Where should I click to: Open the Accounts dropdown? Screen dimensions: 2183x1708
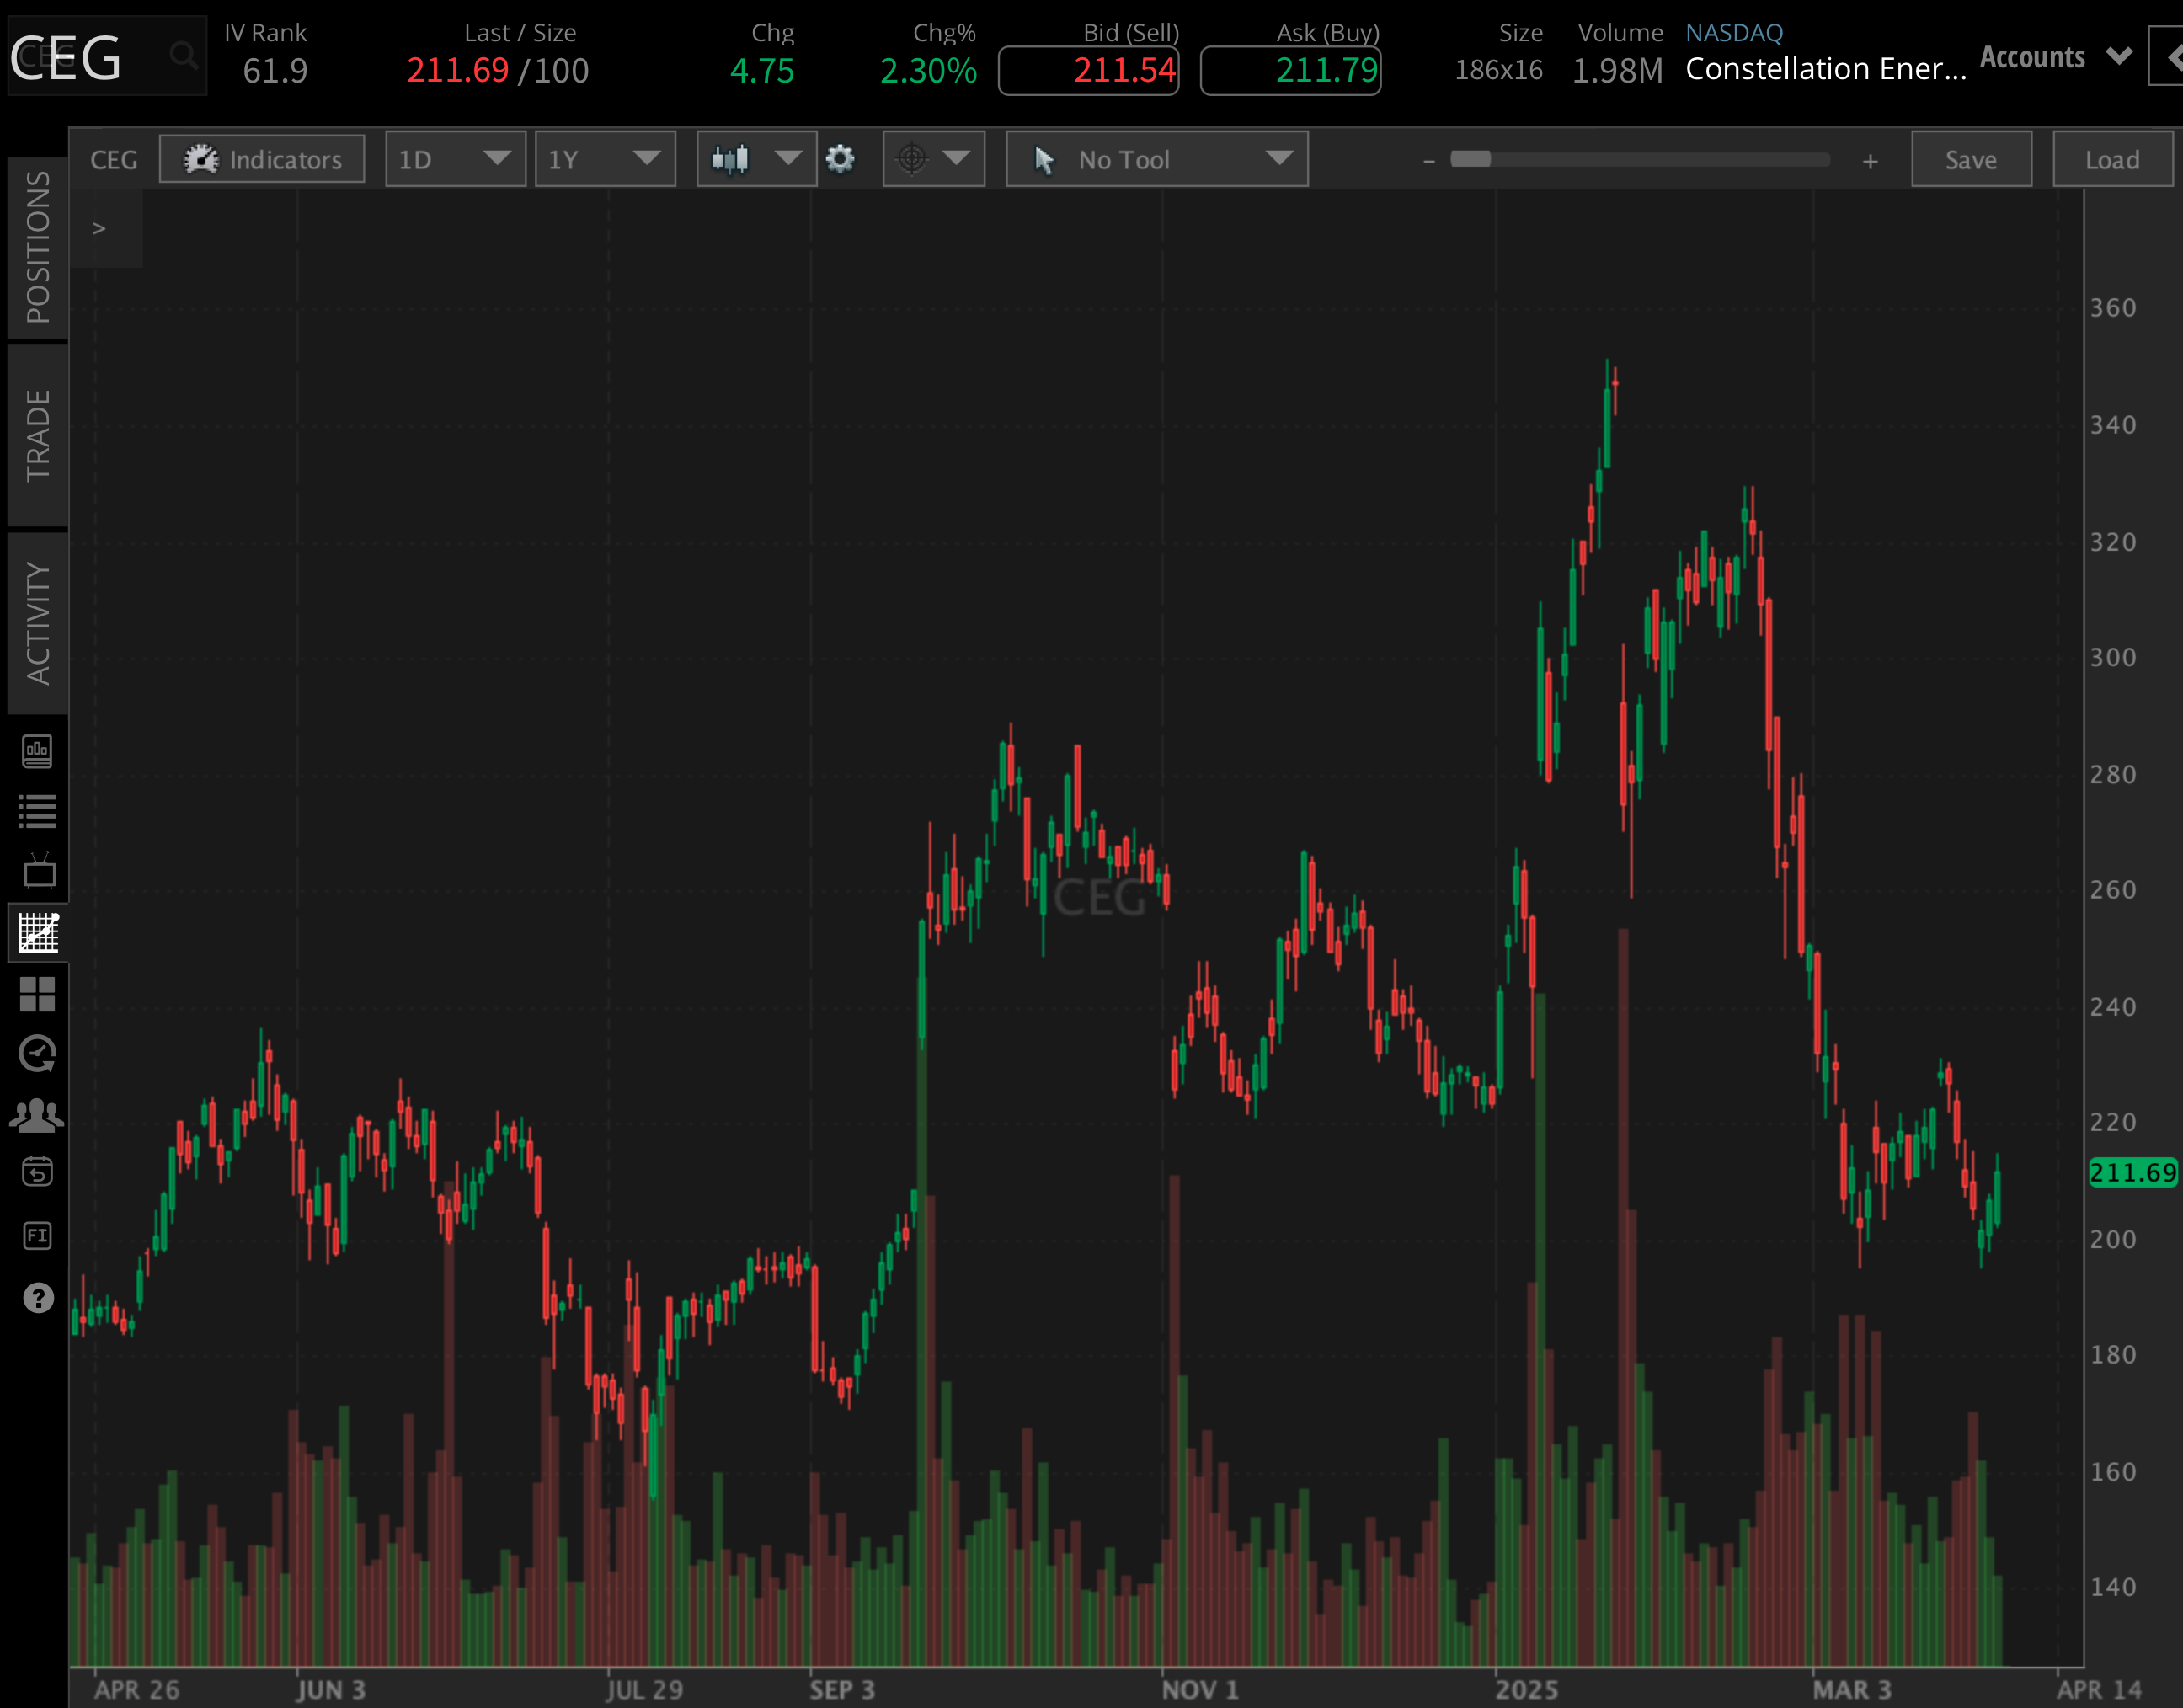point(2052,57)
